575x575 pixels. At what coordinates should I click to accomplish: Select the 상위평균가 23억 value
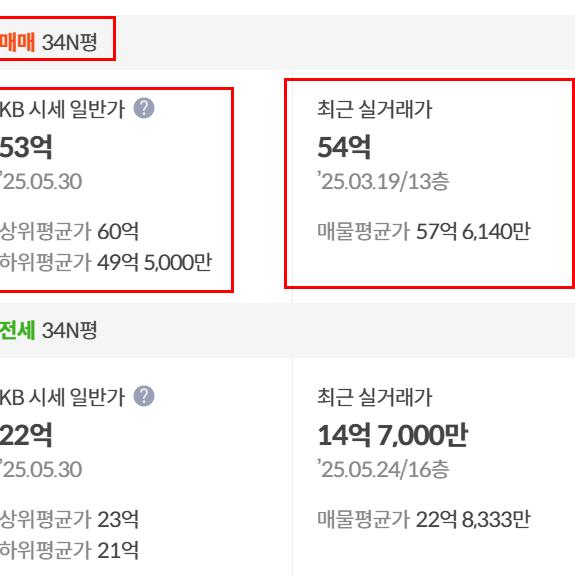point(69,519)
